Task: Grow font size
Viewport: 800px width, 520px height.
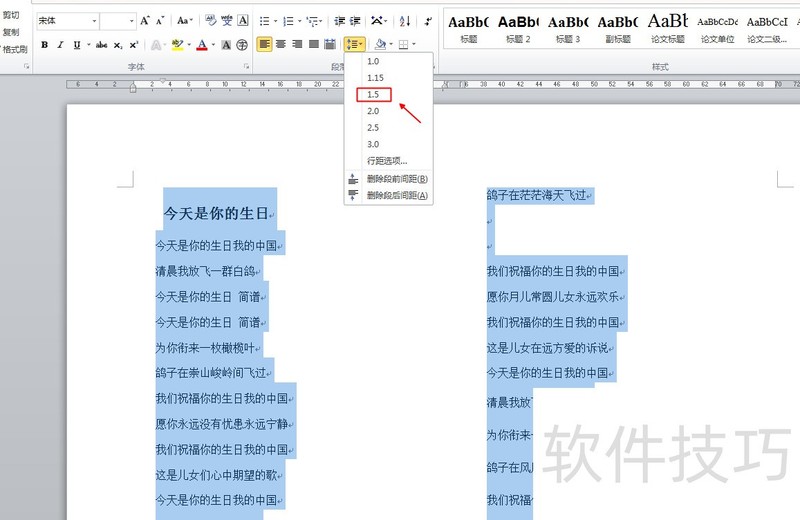Action: coord(145,21)
